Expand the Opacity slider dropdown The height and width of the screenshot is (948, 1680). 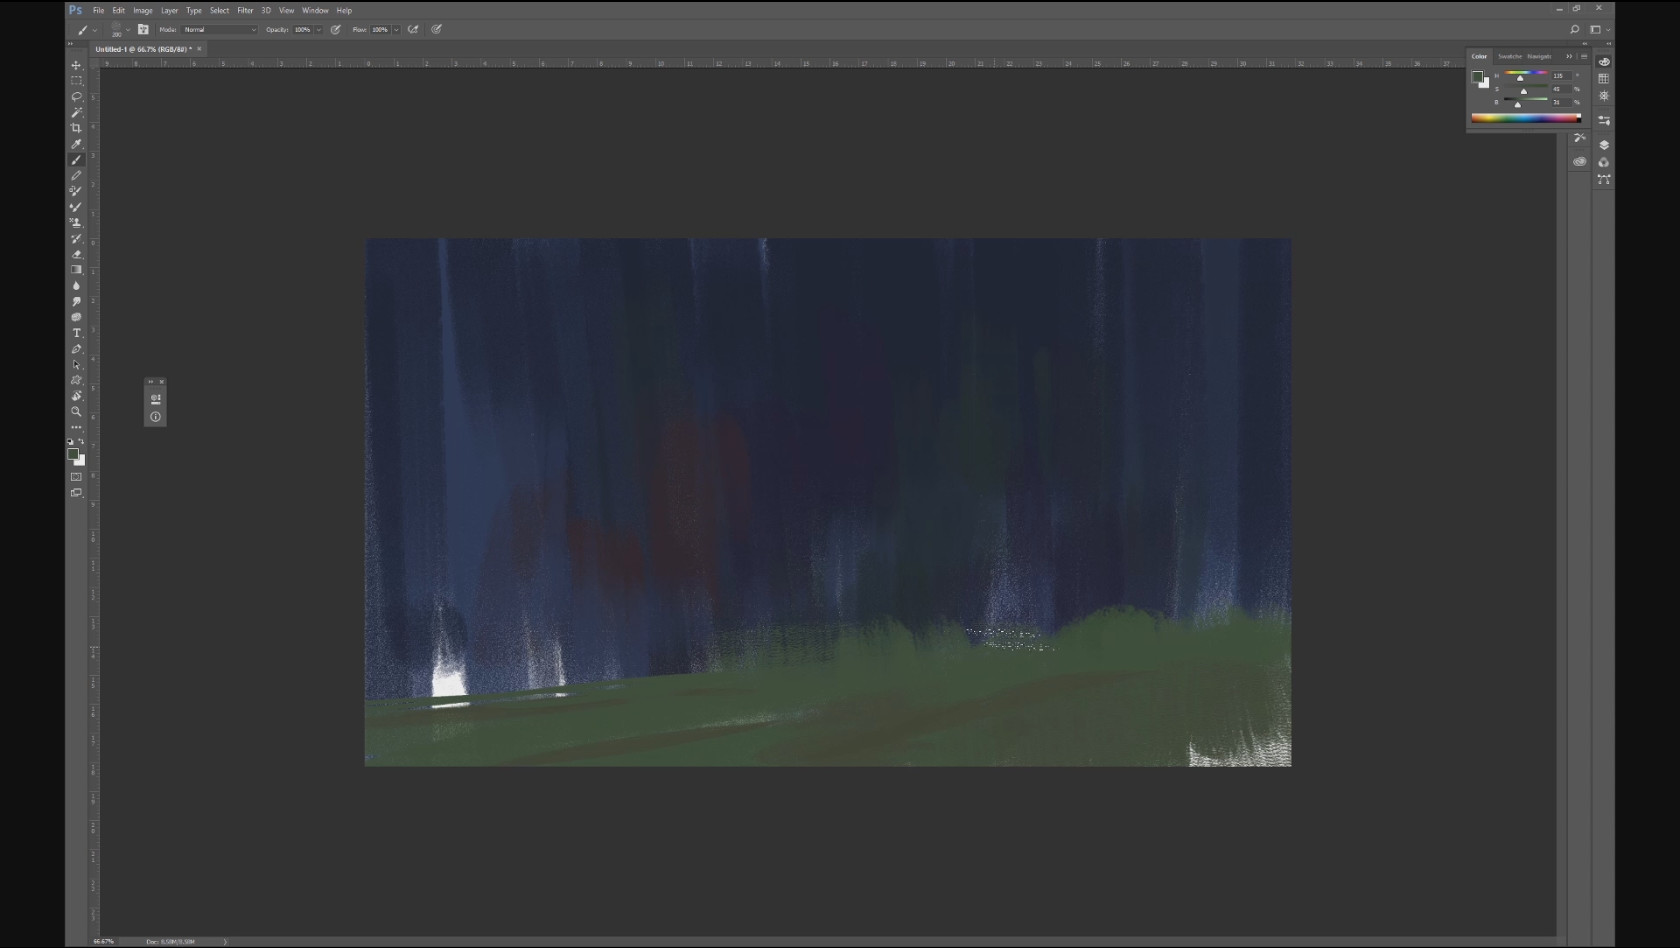pyautogui.click(x=319, y=30)
